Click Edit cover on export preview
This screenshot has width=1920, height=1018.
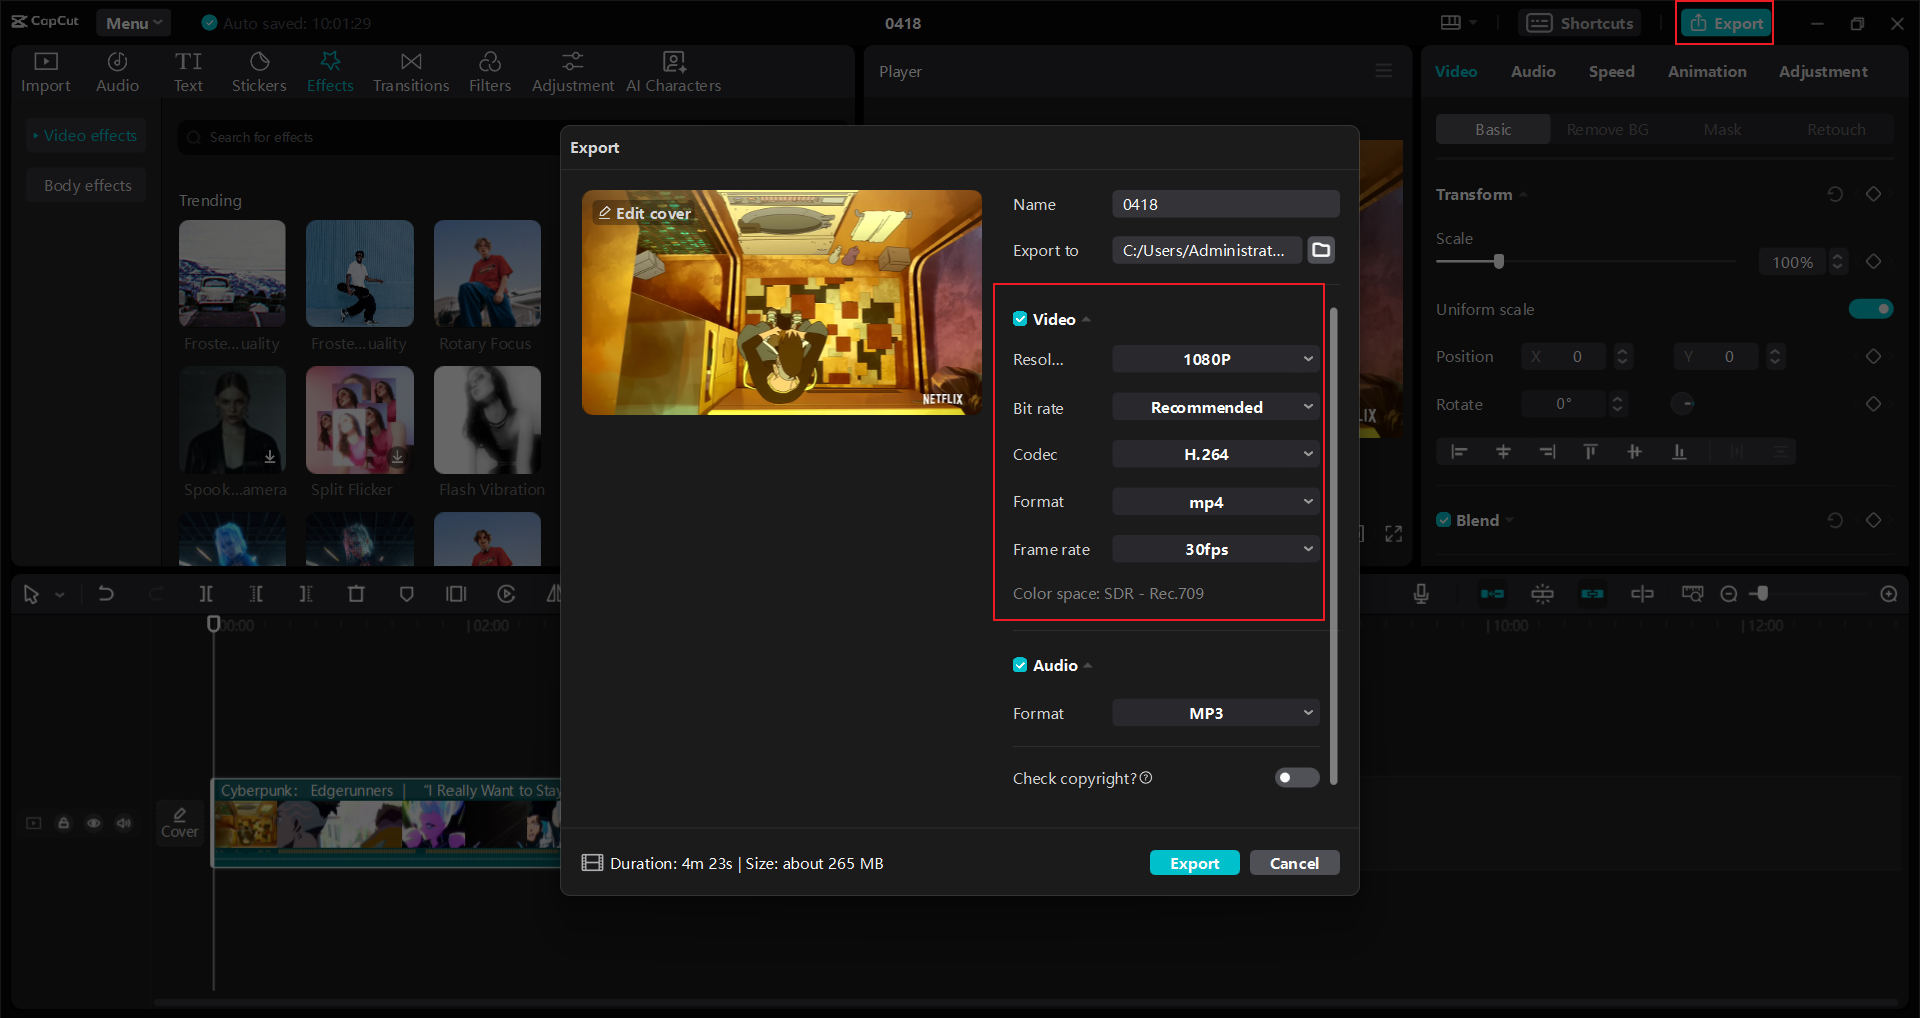click(644, 213)
